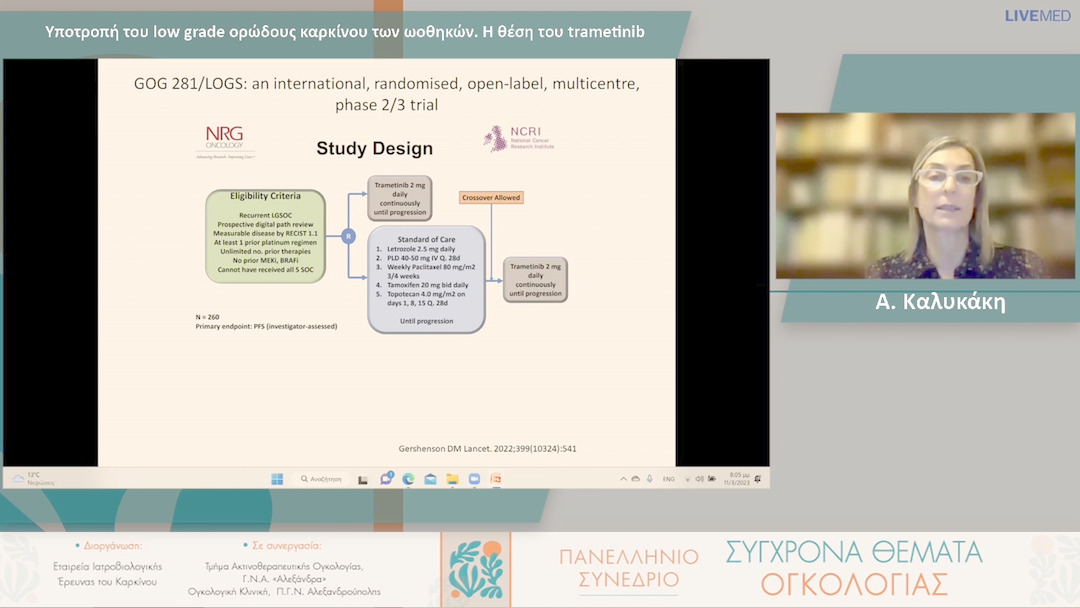Open the volume speaker tray icon
The width and height of the screenshot is (1080, 608).
point(699,479)
